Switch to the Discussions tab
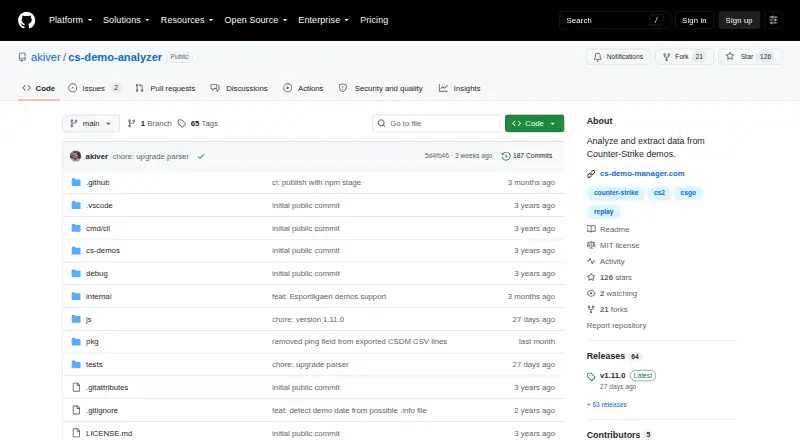This screenshot has width=800, height=440. 239,88
